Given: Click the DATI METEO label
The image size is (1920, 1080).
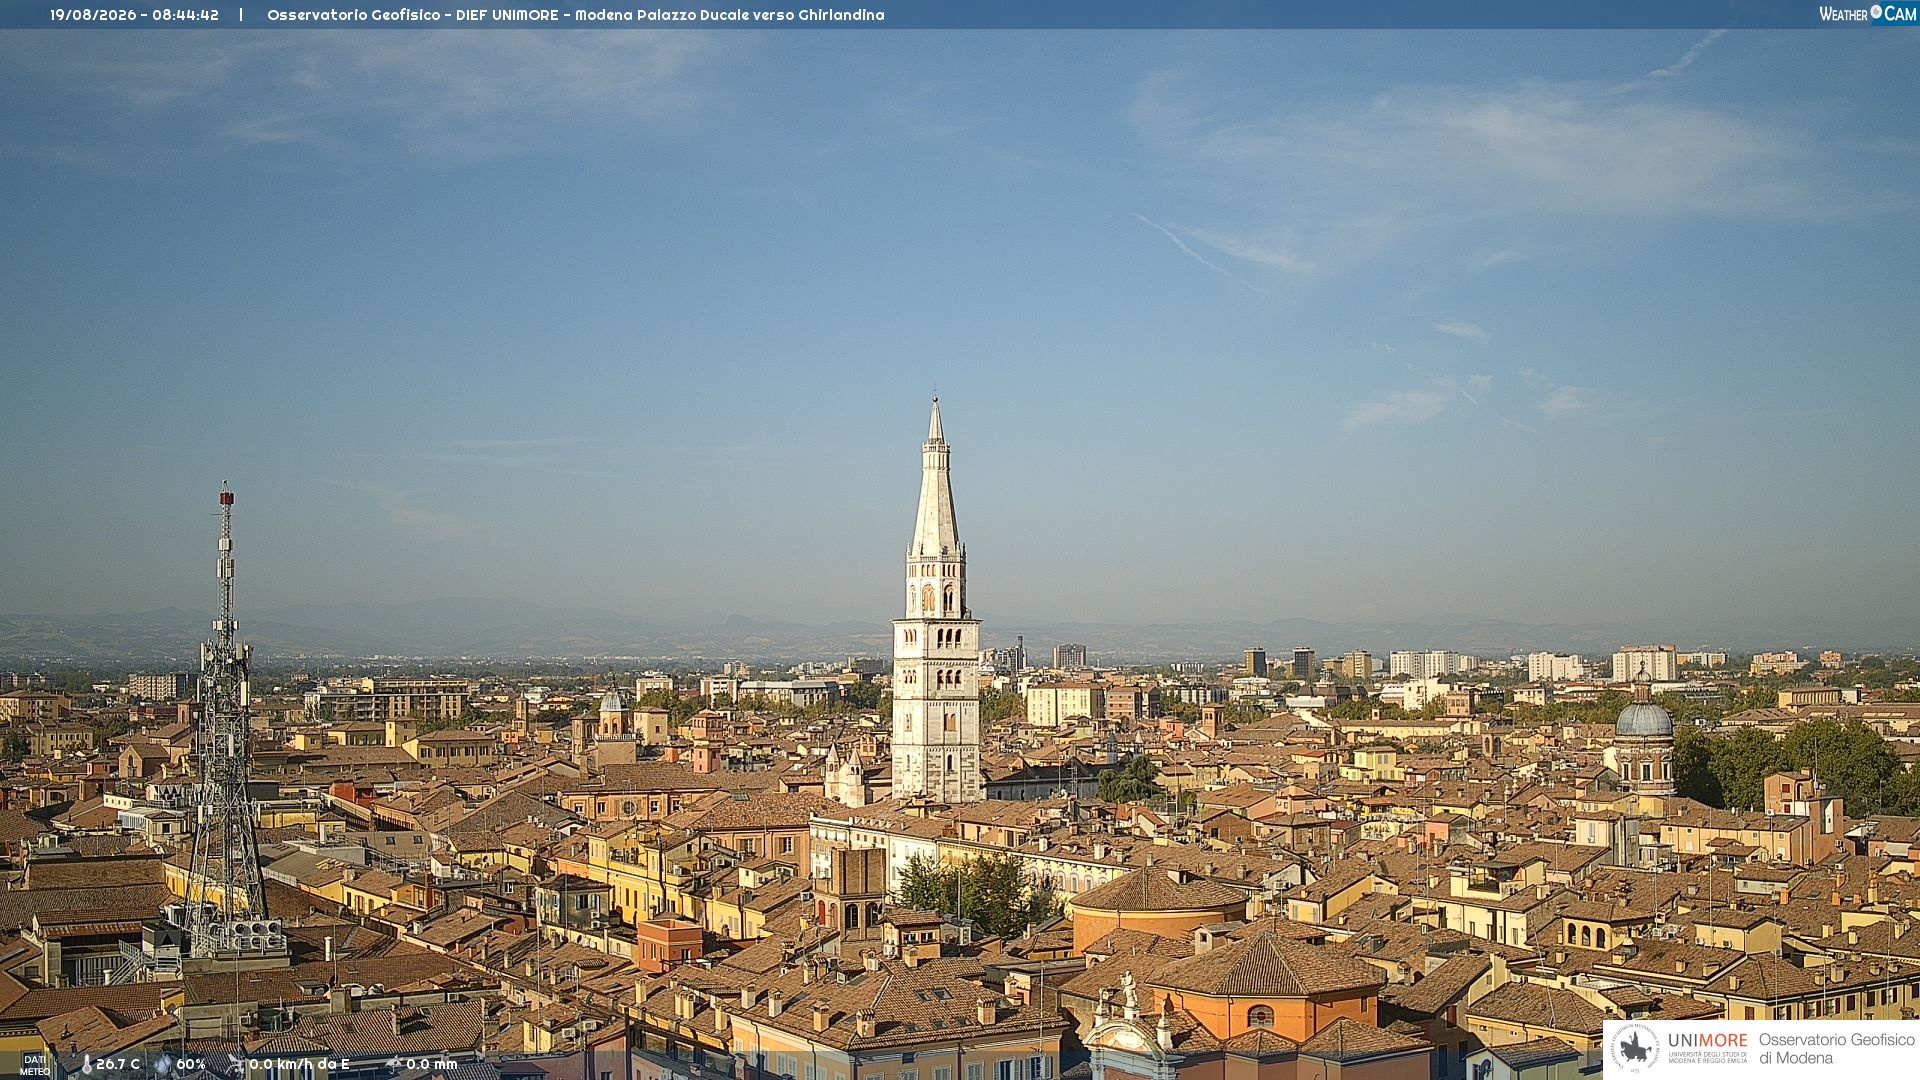Looking at the screenshot, I should [35, 1065].
